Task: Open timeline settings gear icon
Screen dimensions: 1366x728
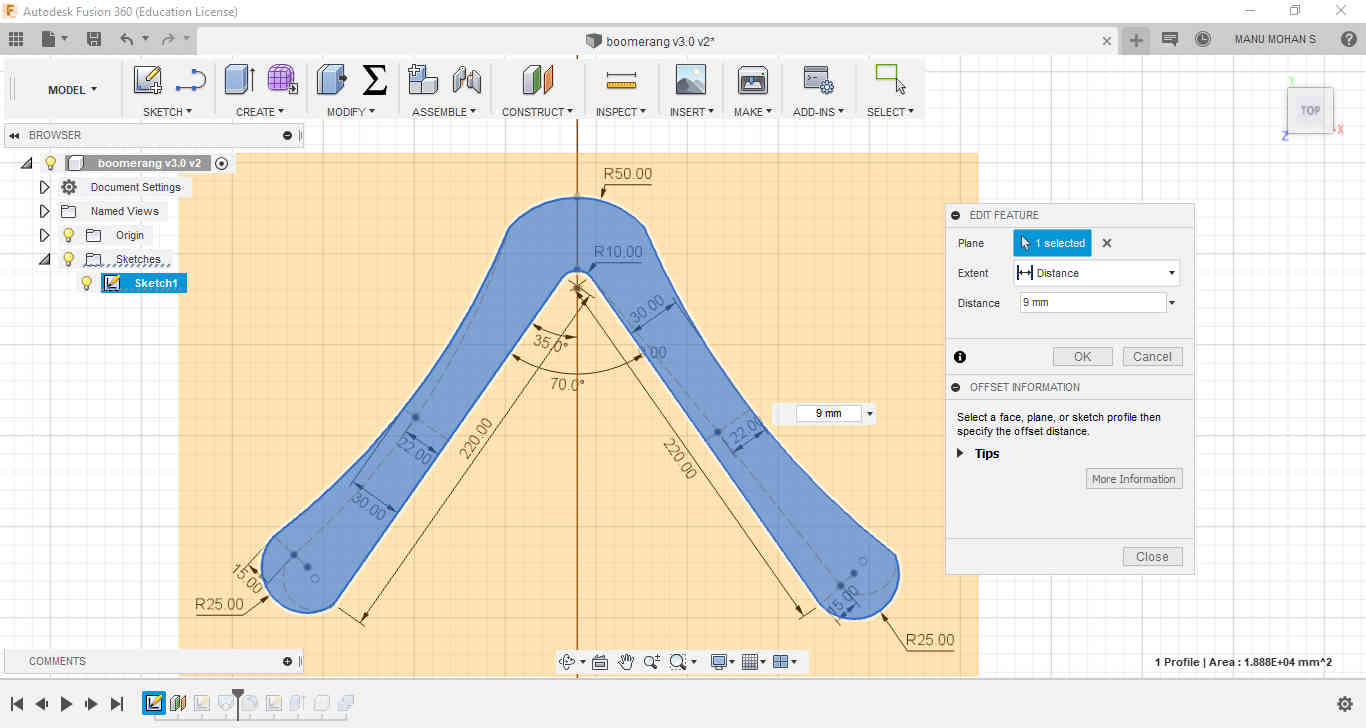Action: 1345,704
